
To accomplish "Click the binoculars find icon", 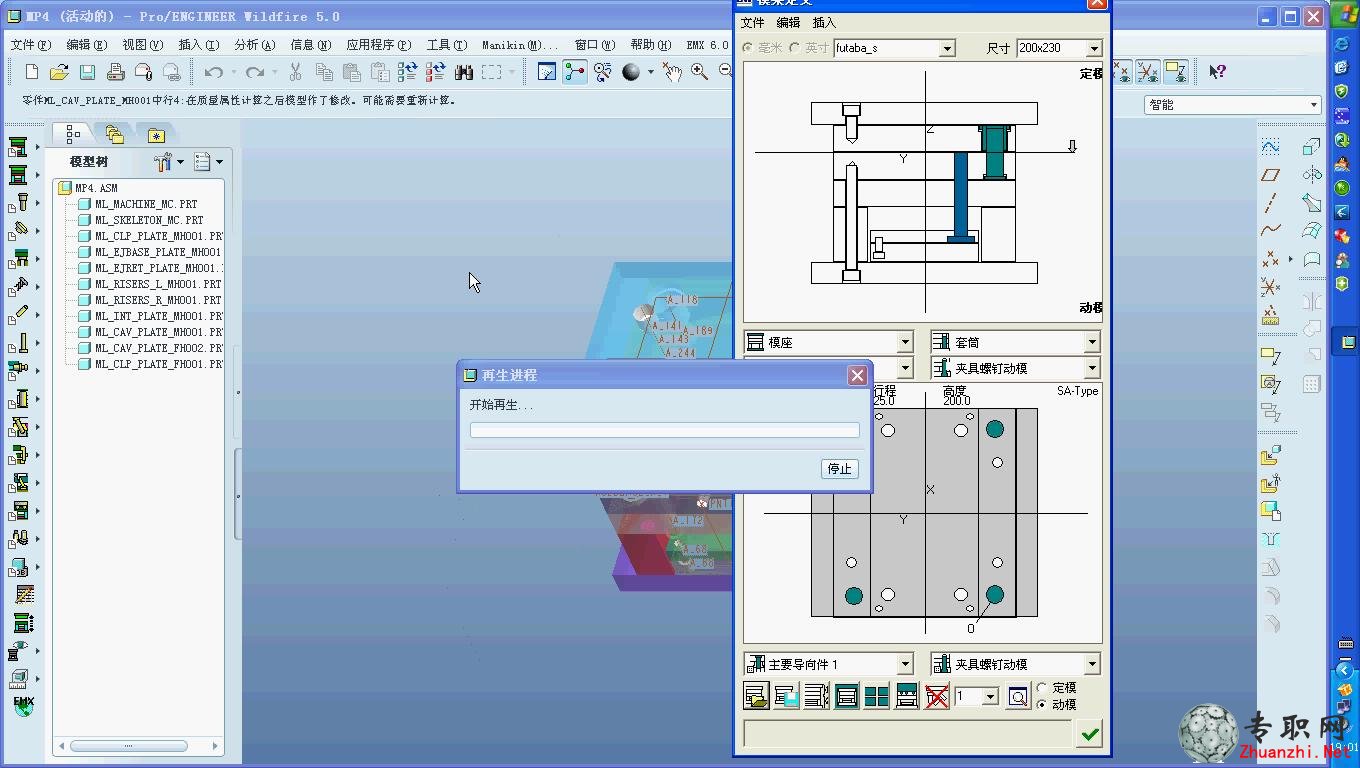I will click(x=464, y=72).
